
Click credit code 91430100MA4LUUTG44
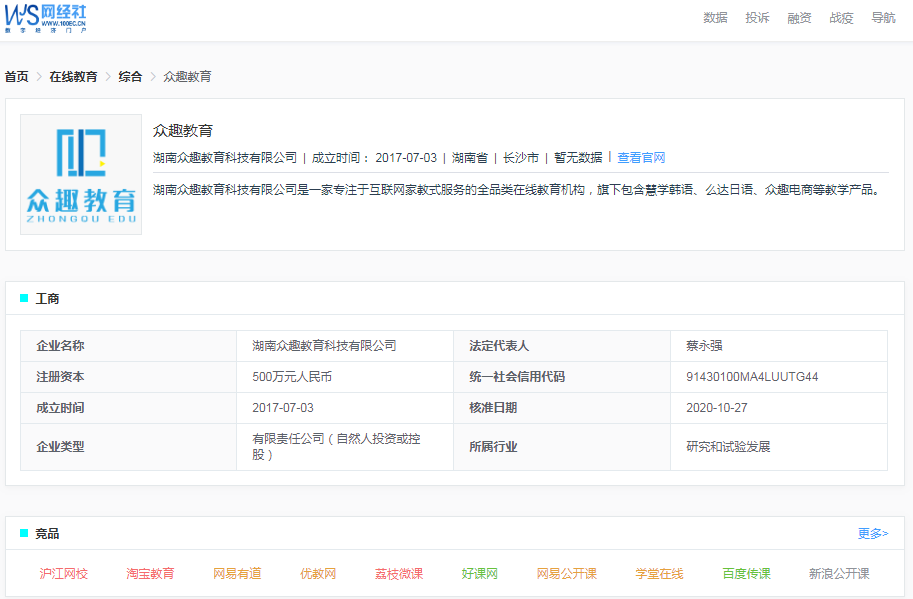(752, 377)
